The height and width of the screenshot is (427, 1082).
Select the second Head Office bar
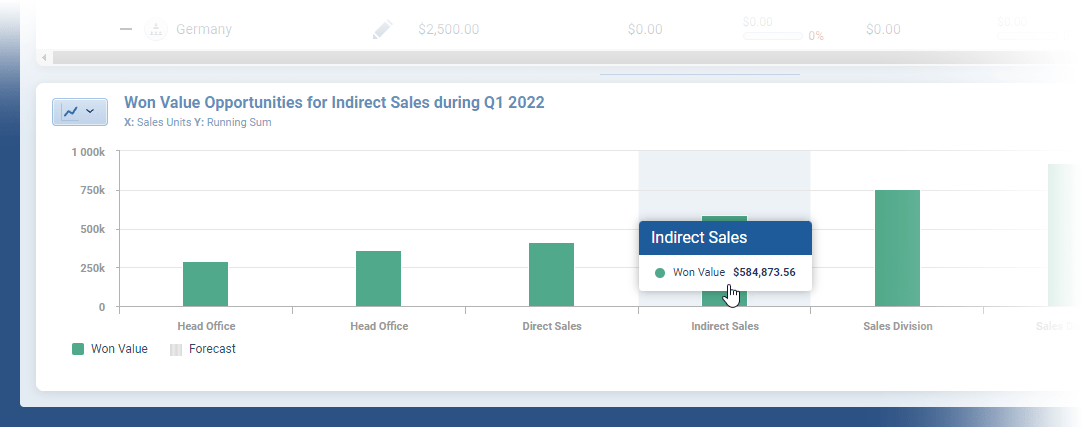pyautogui.click(x=378, y=279)
